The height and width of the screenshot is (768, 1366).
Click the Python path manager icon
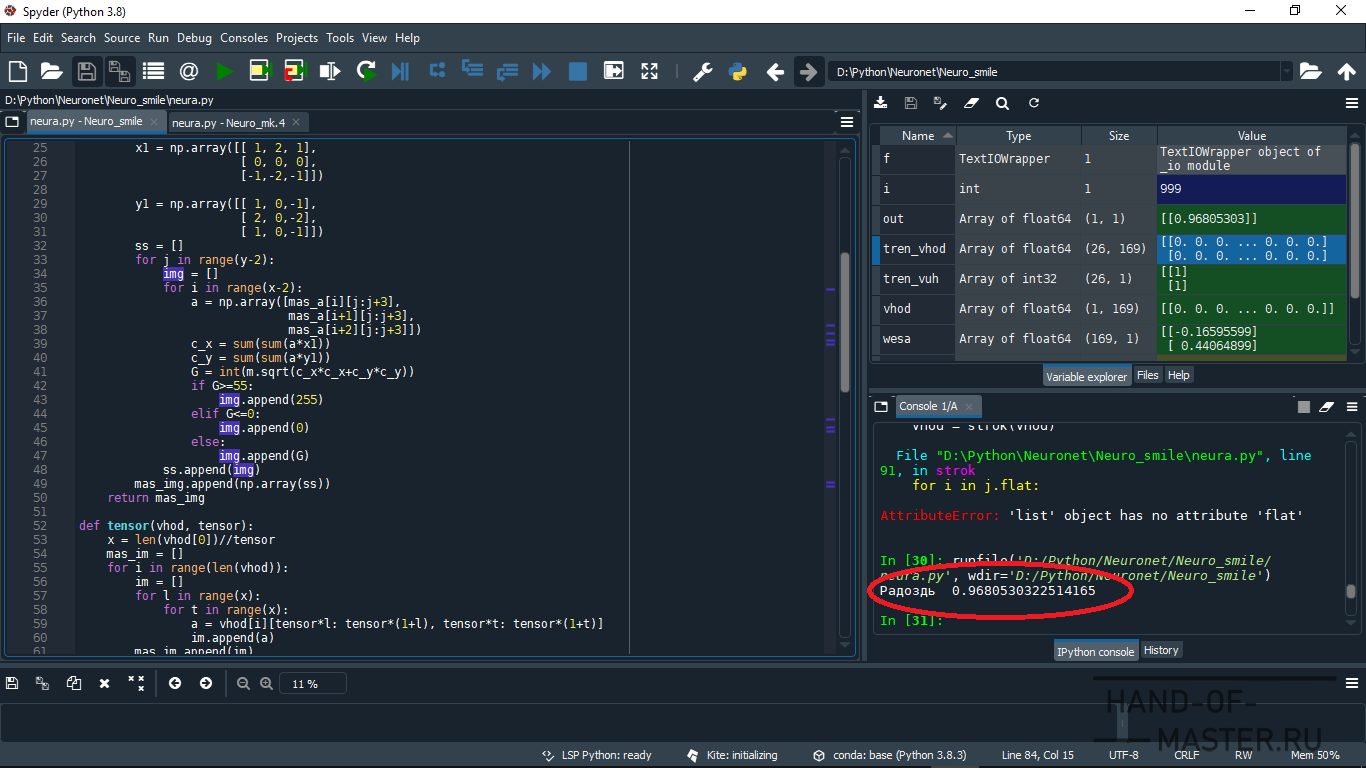click(x=738, y=71)
